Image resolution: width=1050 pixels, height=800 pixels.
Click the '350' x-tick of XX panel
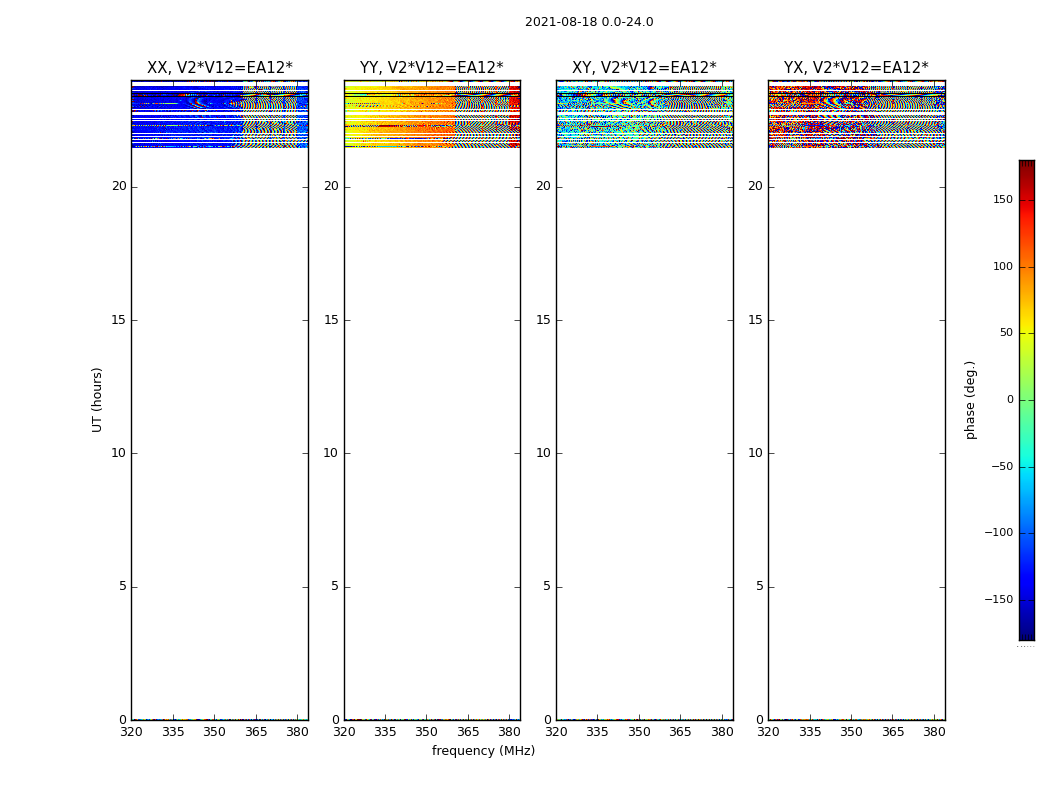[x=214, y=732]
